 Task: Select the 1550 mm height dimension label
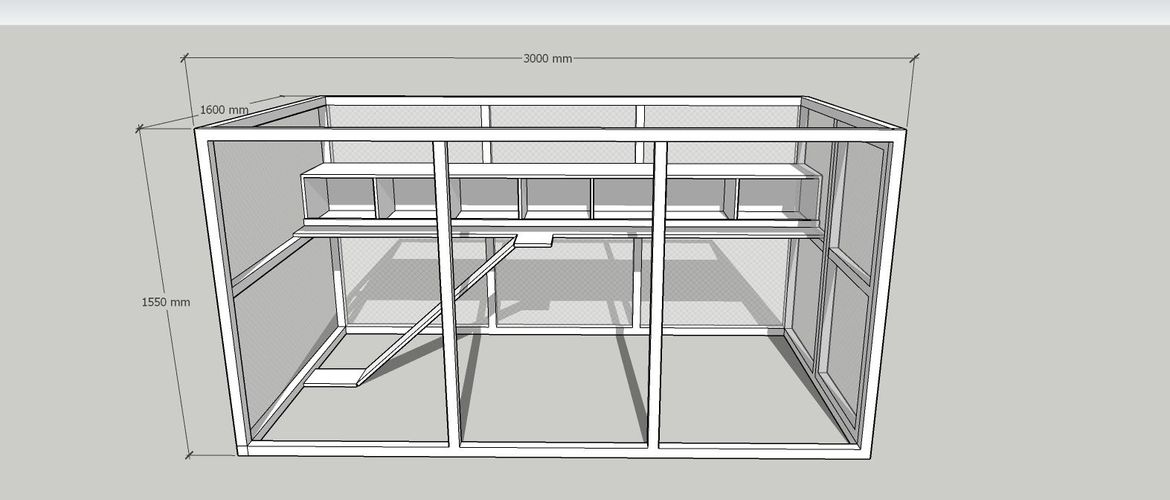click(165, 301)
